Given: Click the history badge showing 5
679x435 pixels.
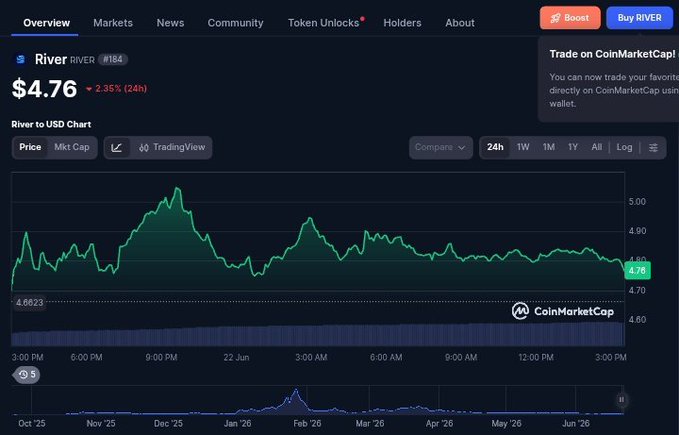Looking at the screenshot, I should (x=27, y=374).
